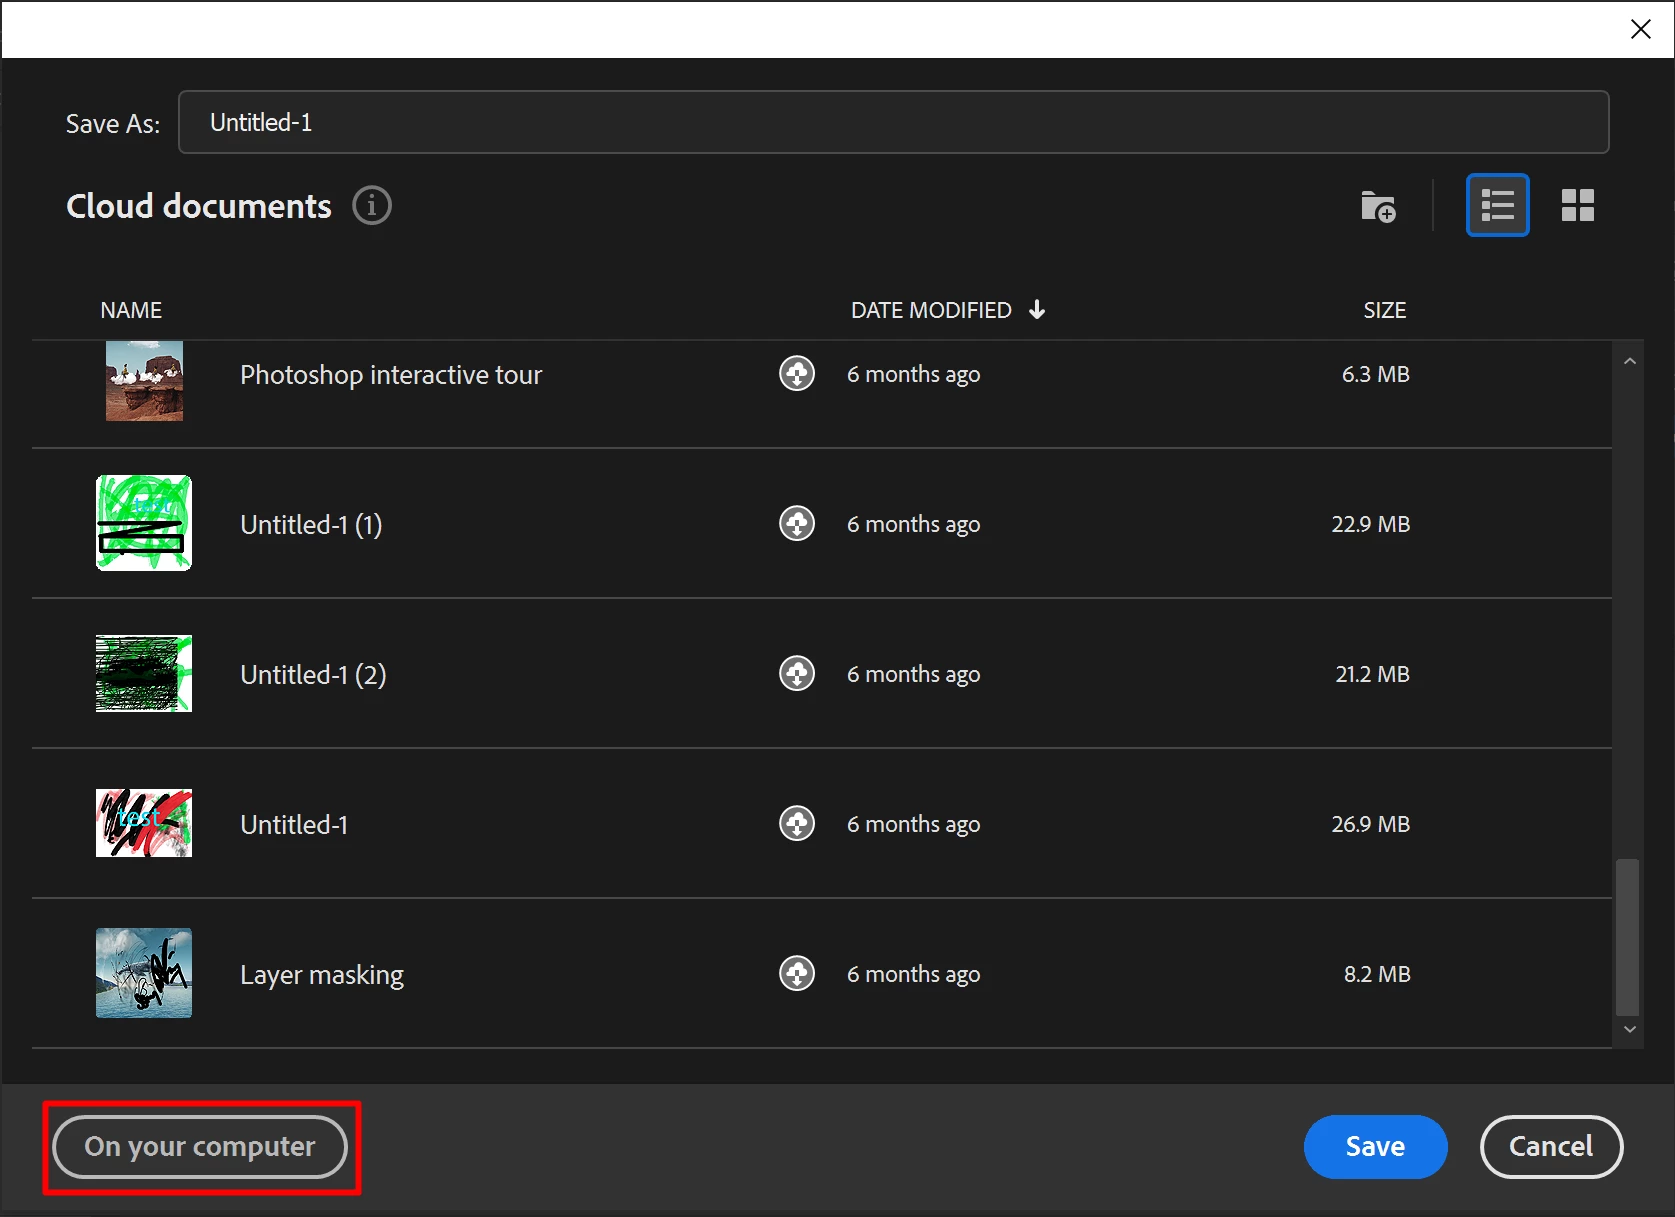Click the document list scrollbar thumb
1675x1217 pixels.
click(x=1628, y=937)
